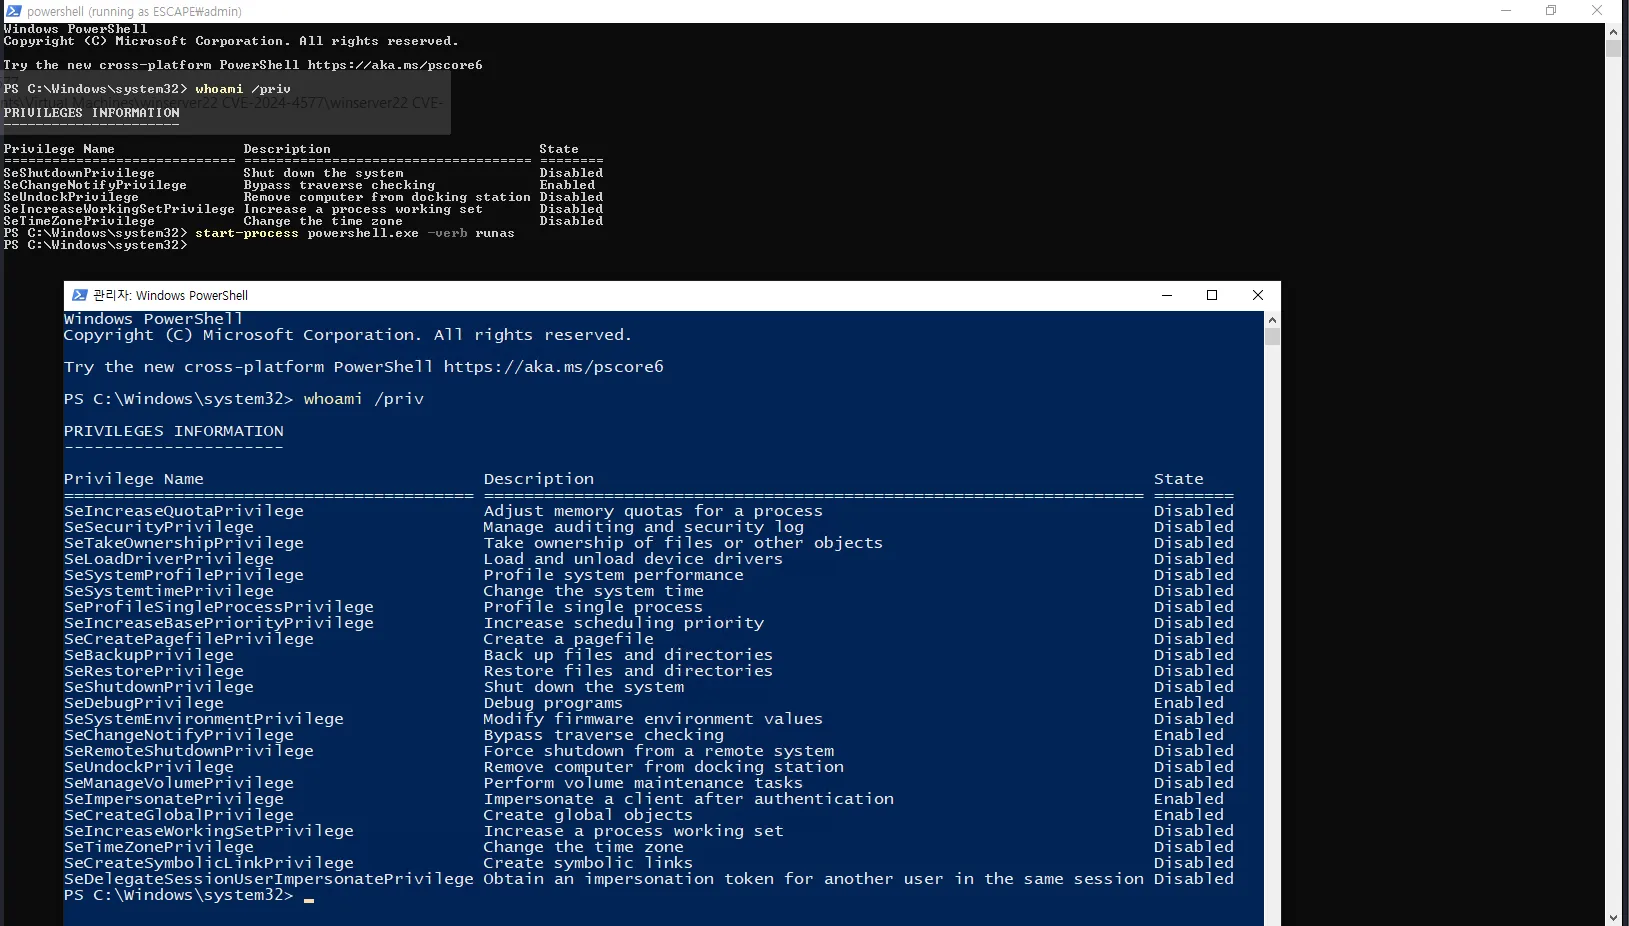Click SeSystemEnvironmentPrivilege text
The height and width of the screenshot is (926, 1629).
coord(204,719)
